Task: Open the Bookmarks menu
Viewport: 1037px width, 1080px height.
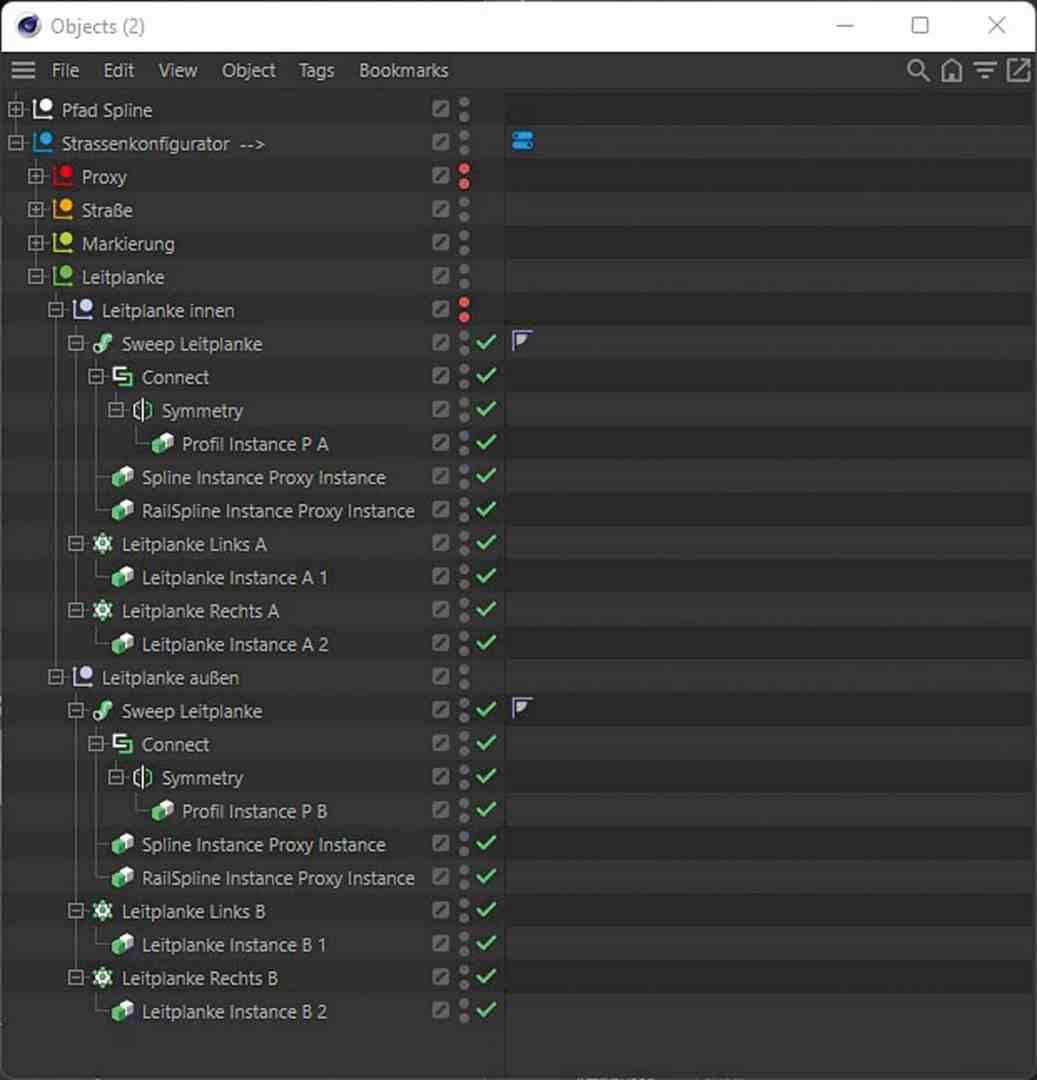Action: pyautogui.click(x=403, y=70)
